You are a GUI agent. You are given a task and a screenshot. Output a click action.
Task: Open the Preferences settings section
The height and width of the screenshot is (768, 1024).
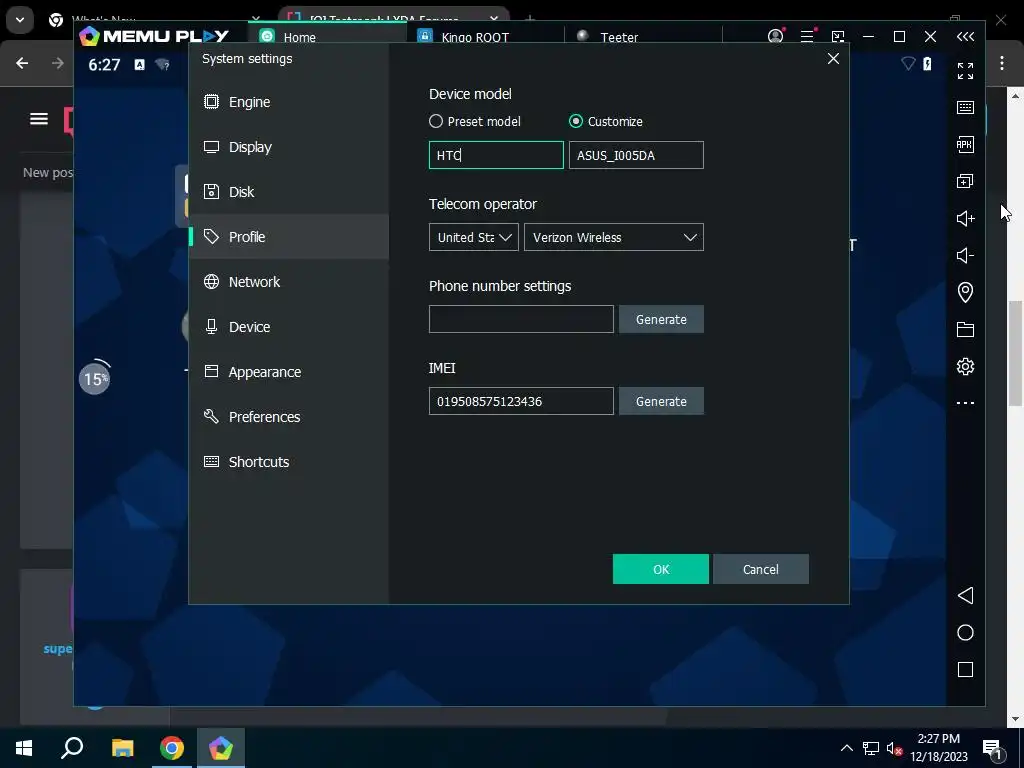point(289,417)
